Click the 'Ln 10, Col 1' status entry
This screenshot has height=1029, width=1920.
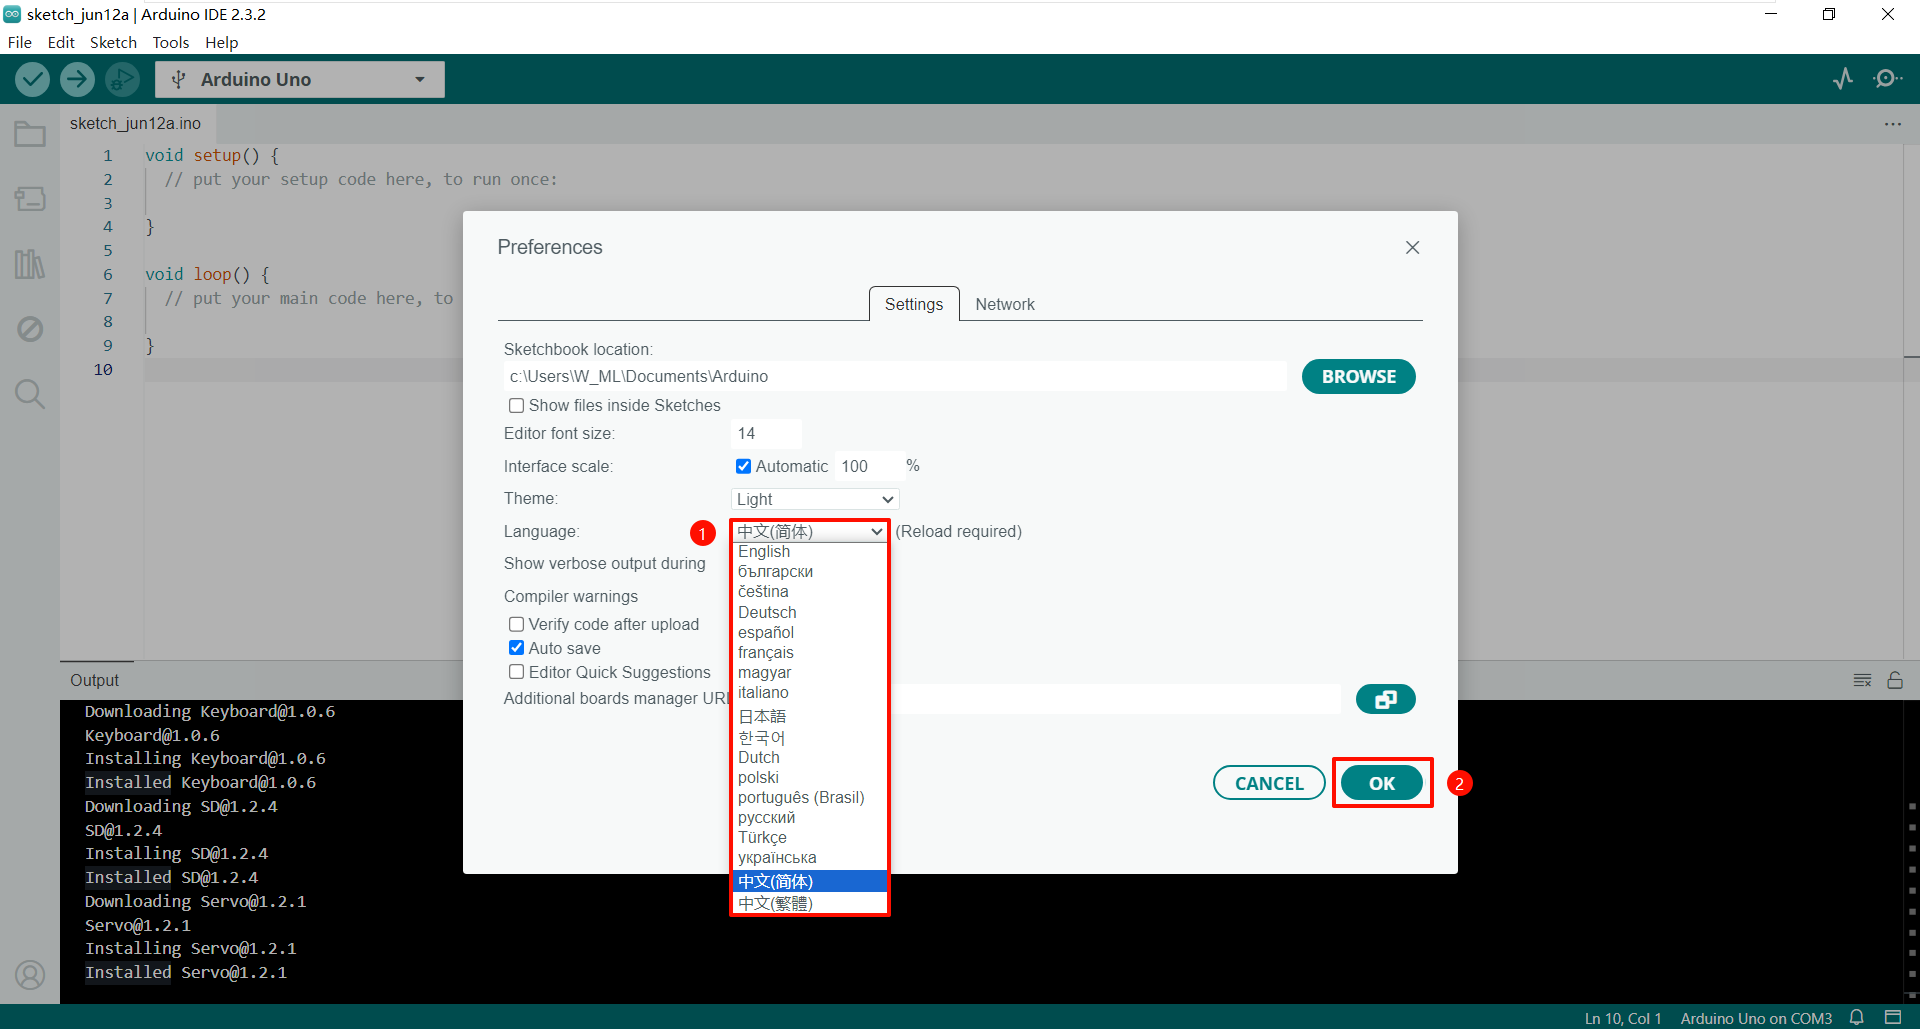[x=1623, y=1018]
